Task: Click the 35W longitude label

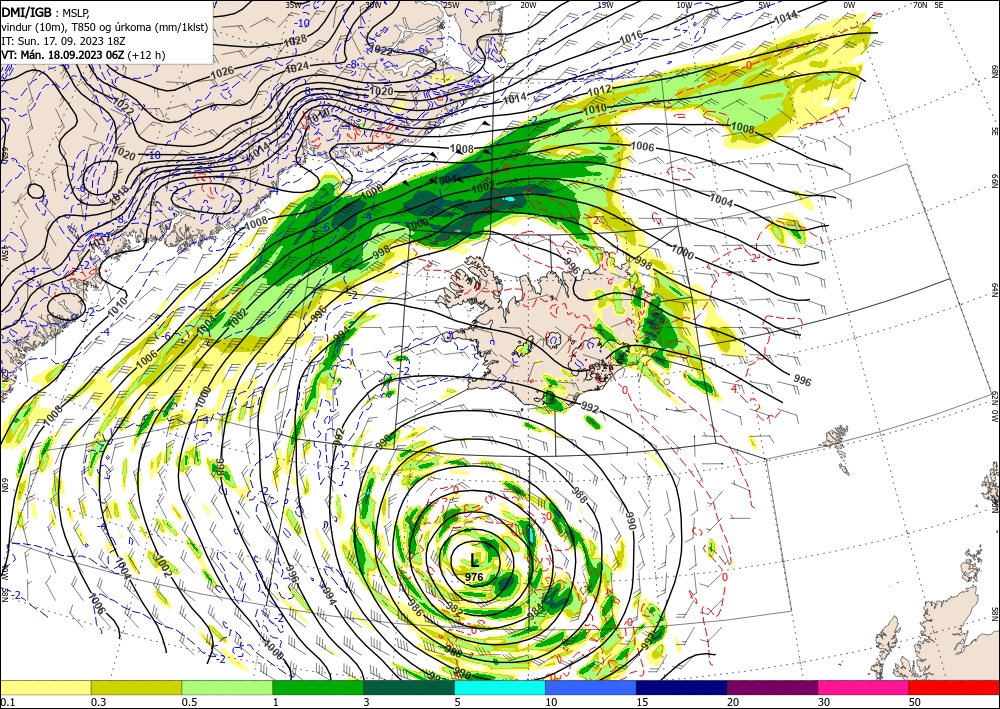Action: (293, 5)
